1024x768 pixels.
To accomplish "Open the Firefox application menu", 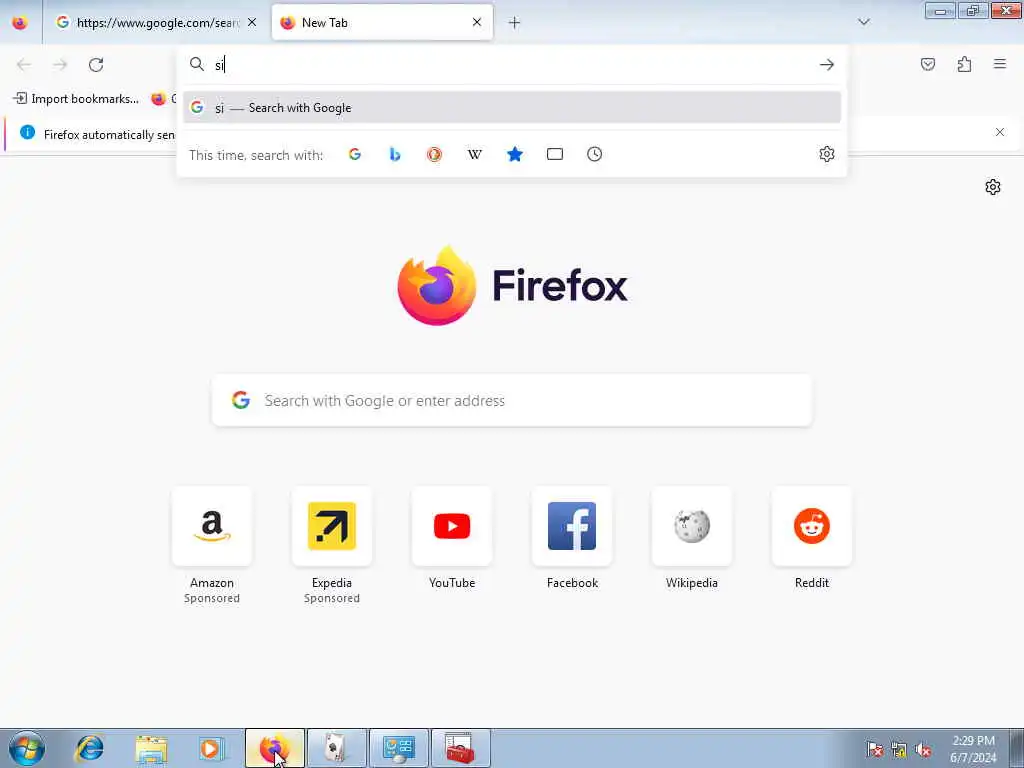I will tap(1000, 64).
